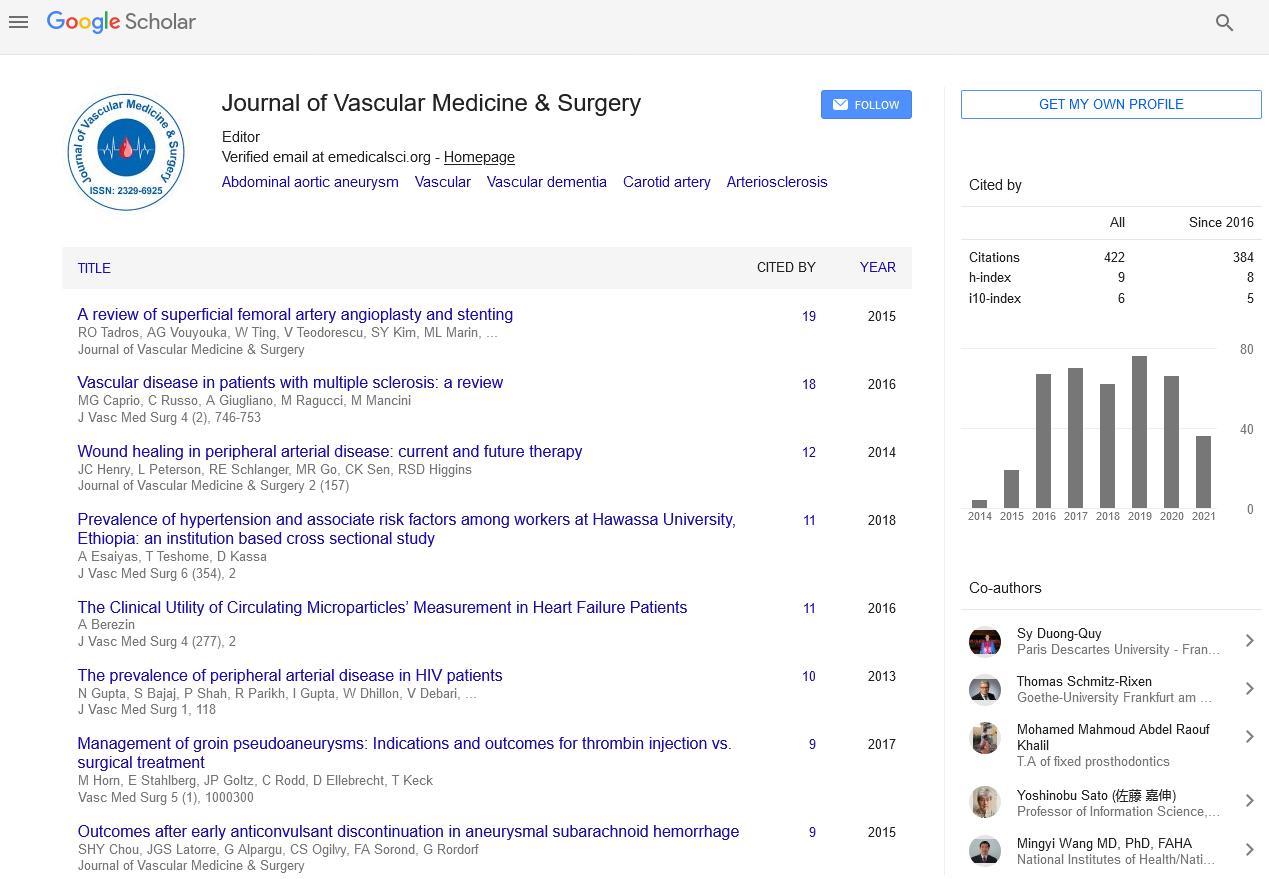Click the 2019 bar in citations chart

[1139, 432]
